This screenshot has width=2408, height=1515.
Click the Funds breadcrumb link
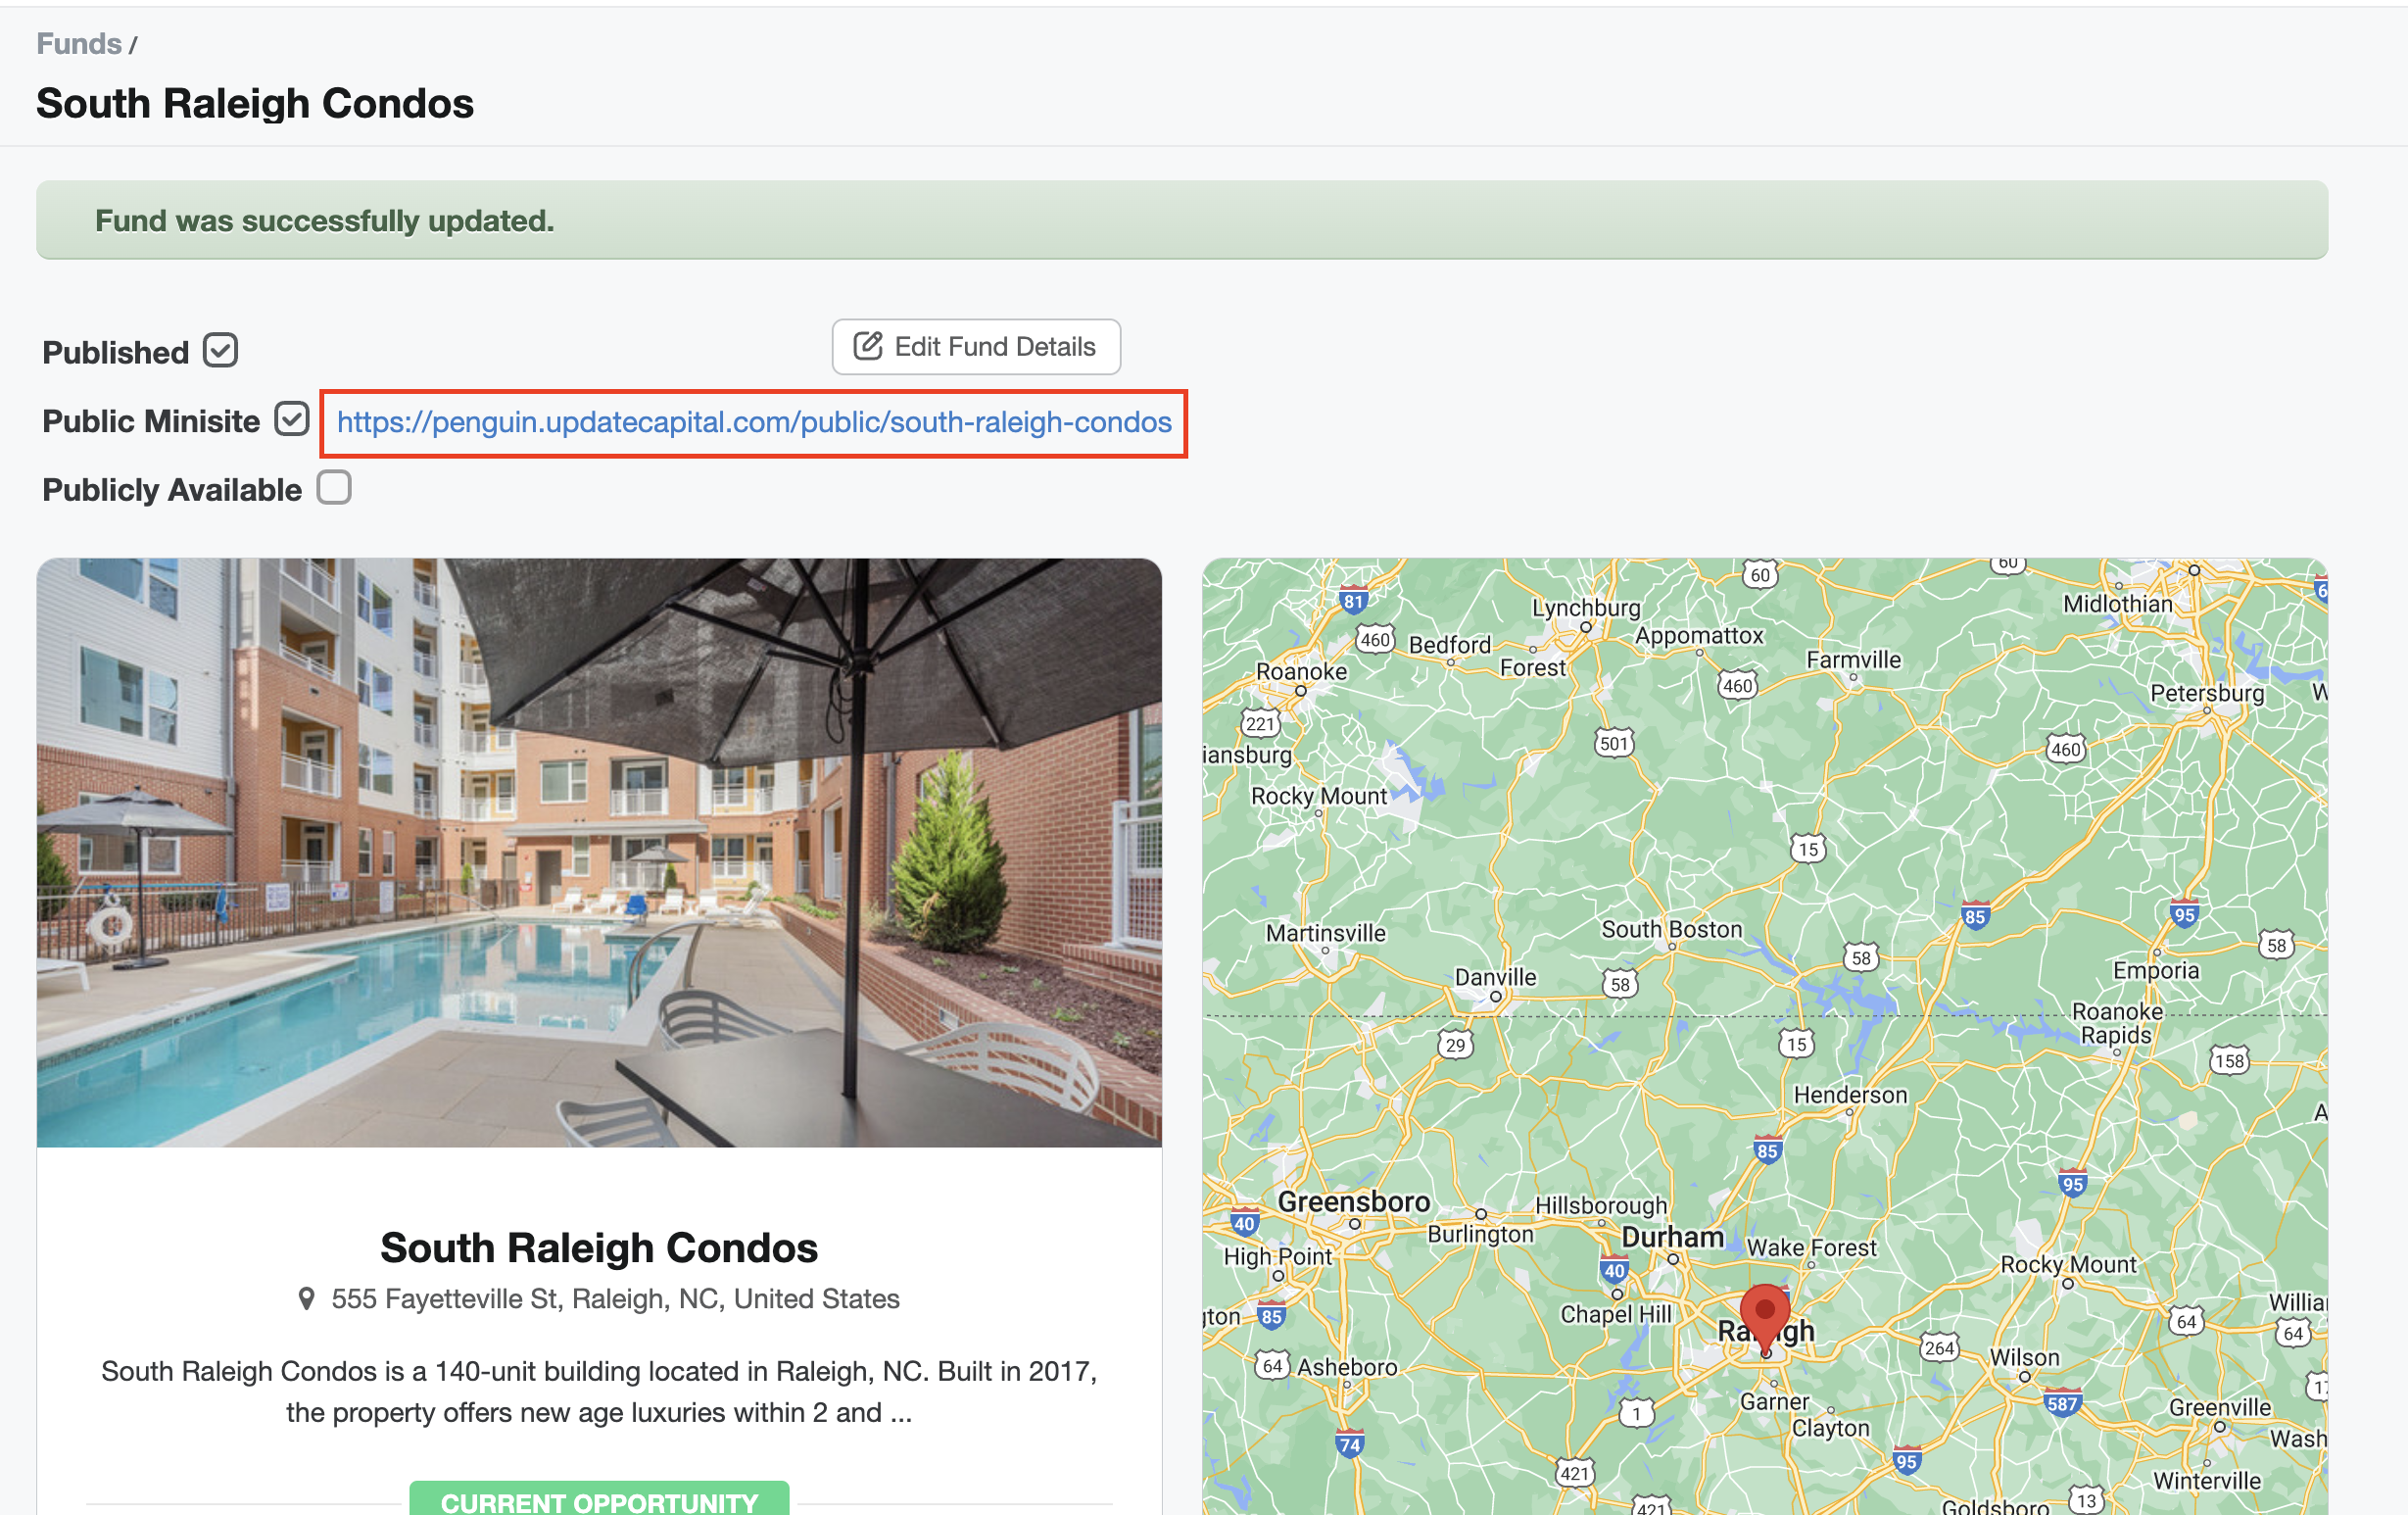click(x=78, y=44)
